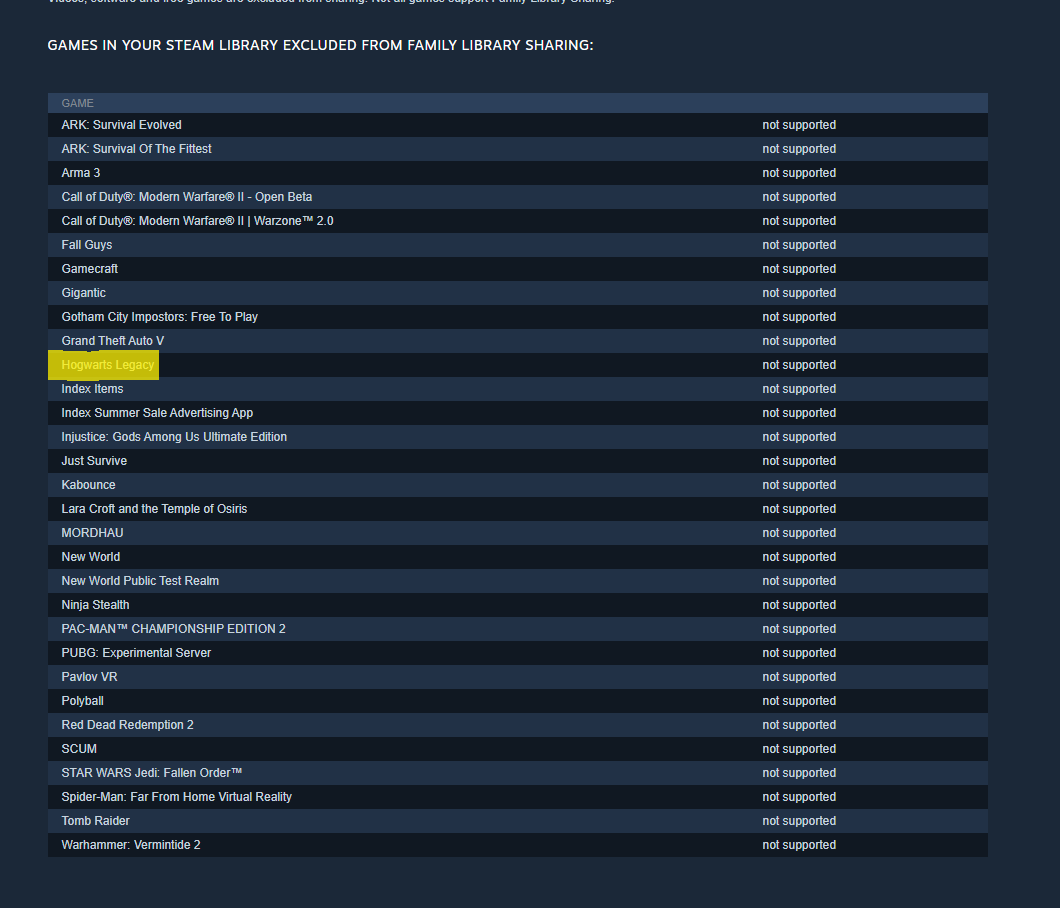
Task: Click 'not supported' status for MORDHAU
Action: click(799, 533)
